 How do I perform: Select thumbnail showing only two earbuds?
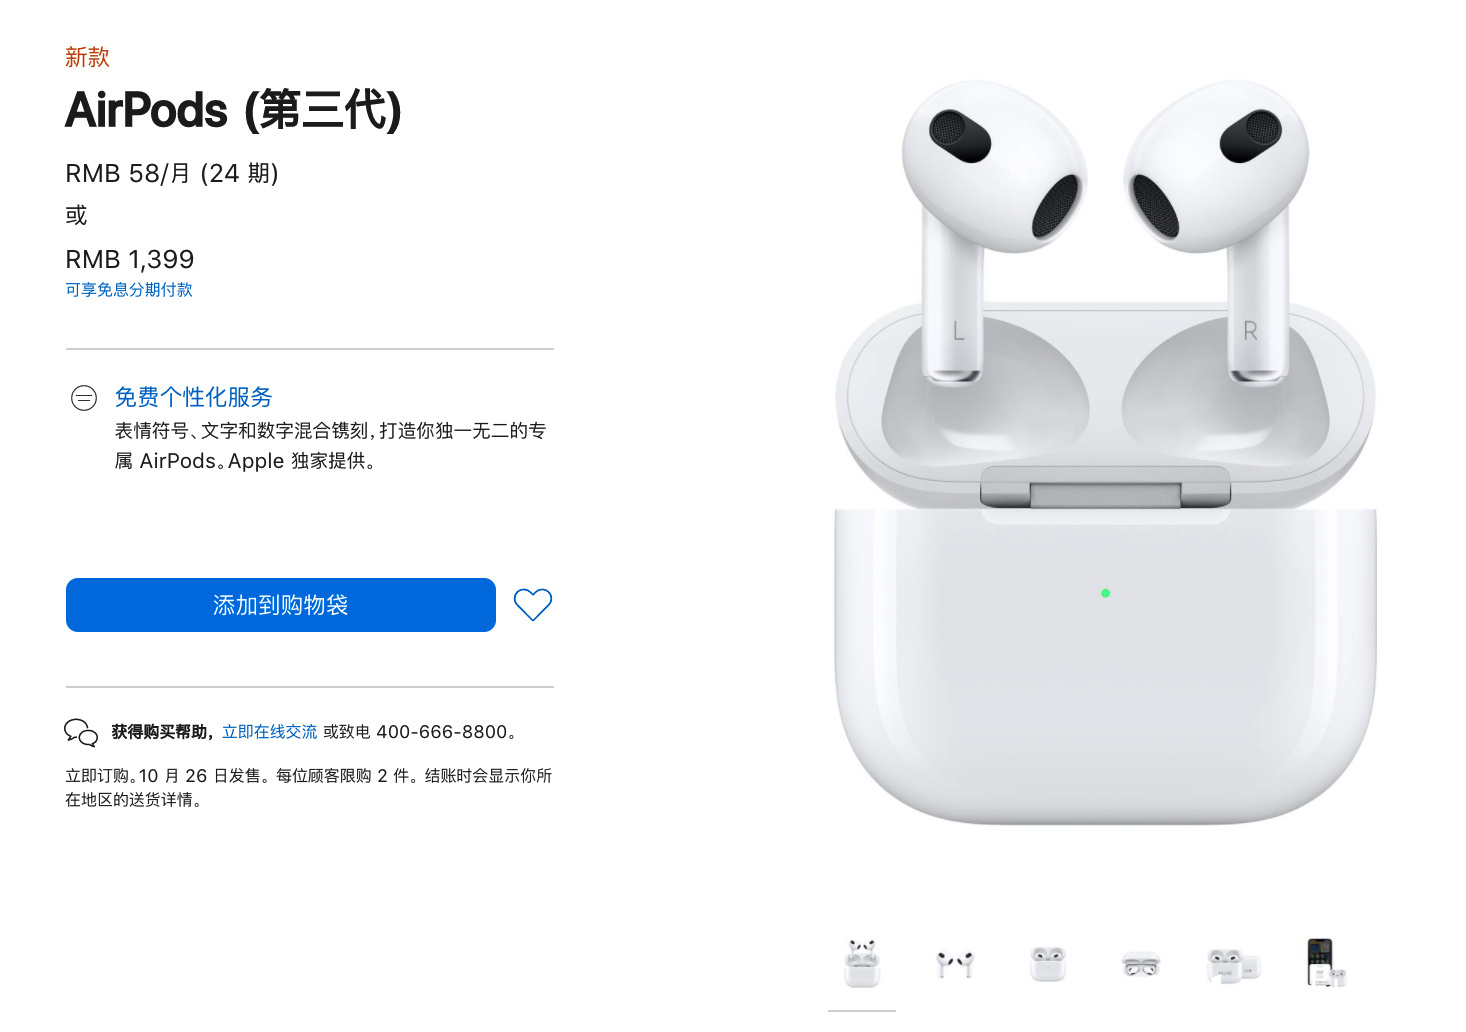(x=955, y=963)
